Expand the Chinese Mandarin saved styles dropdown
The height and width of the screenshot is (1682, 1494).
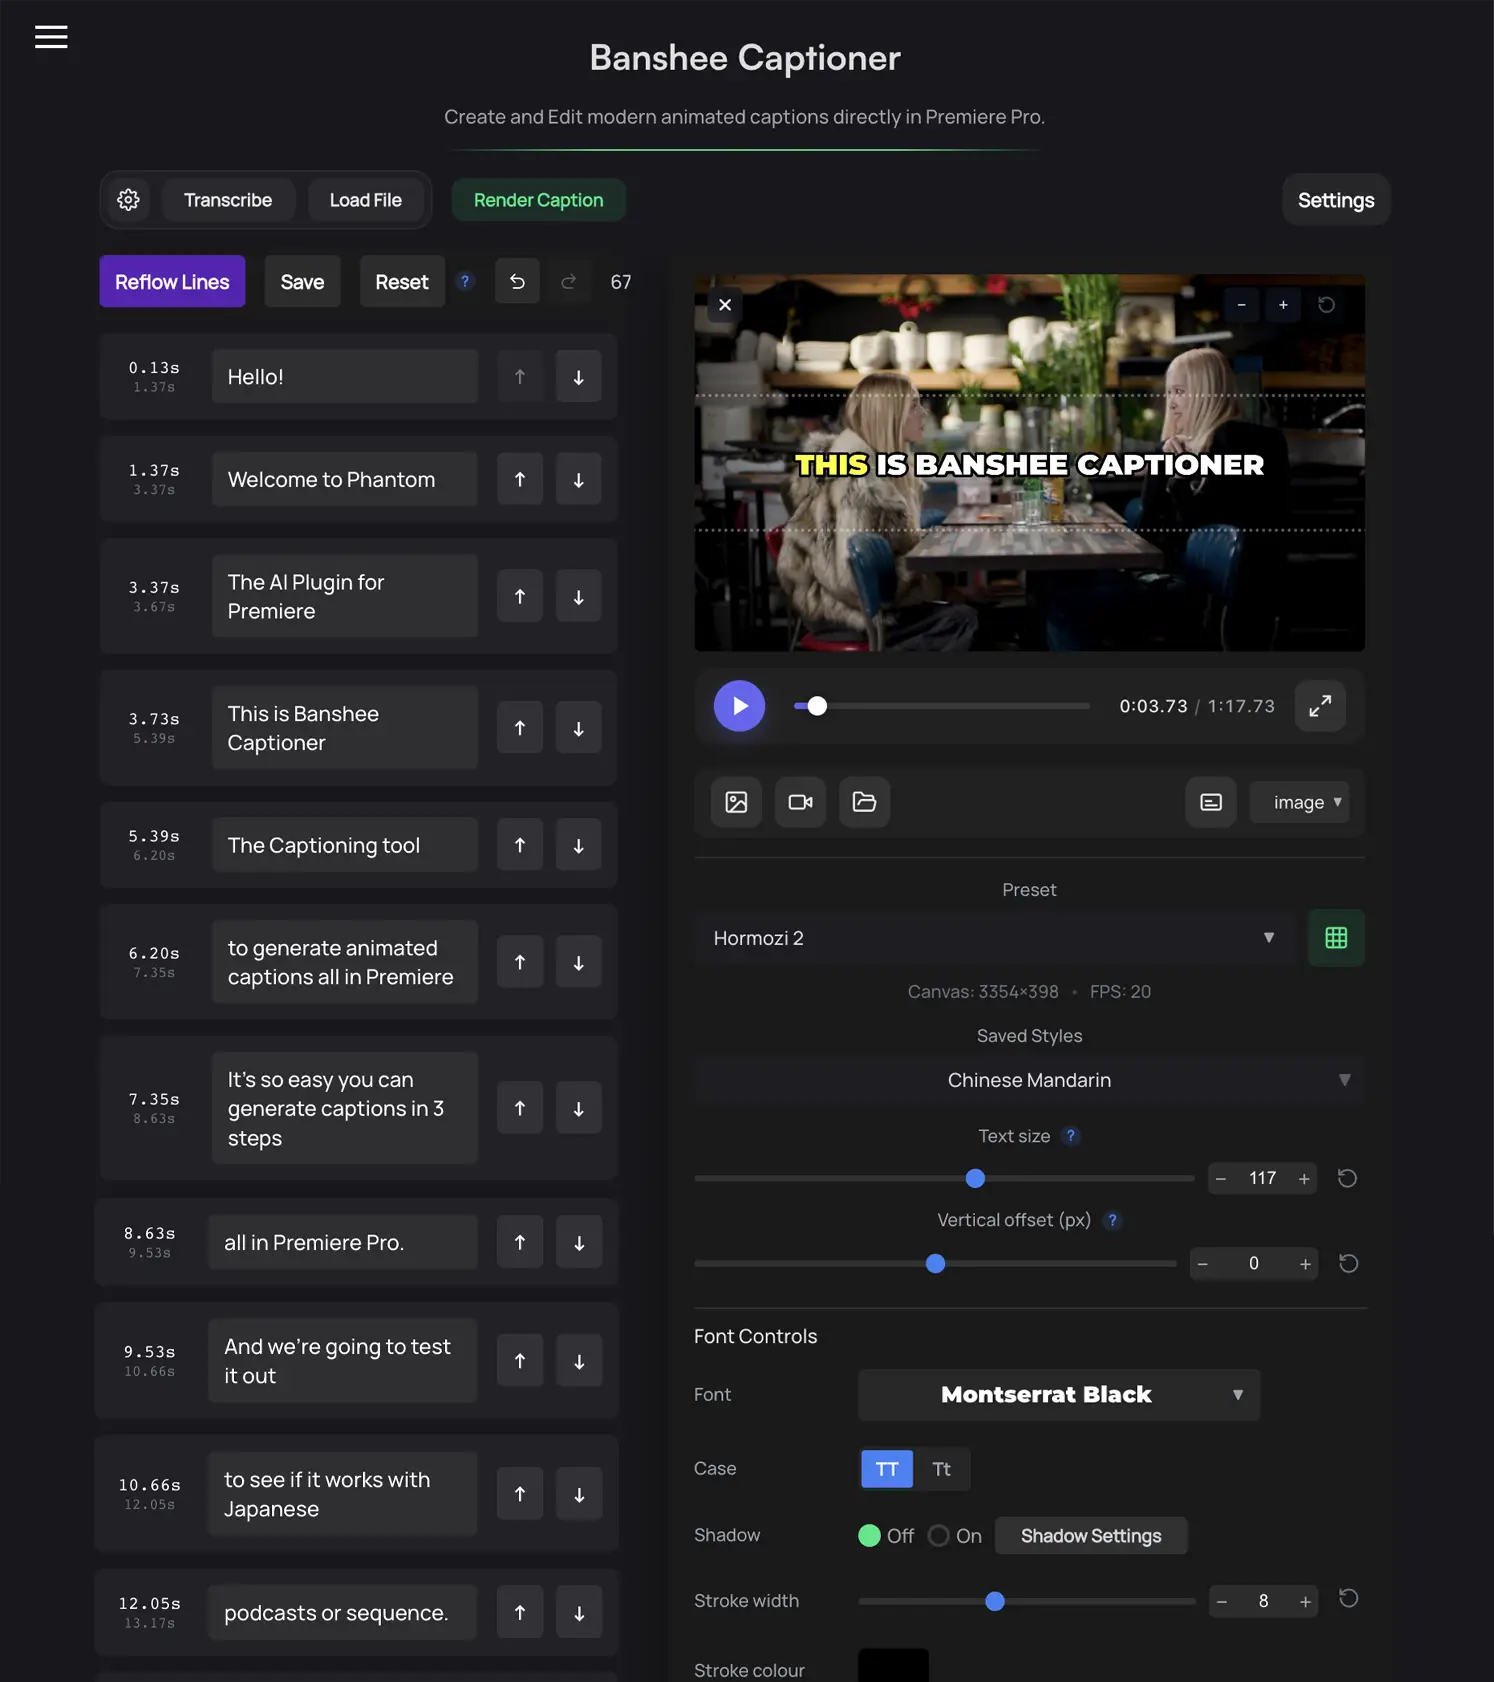(1029, 1080)
